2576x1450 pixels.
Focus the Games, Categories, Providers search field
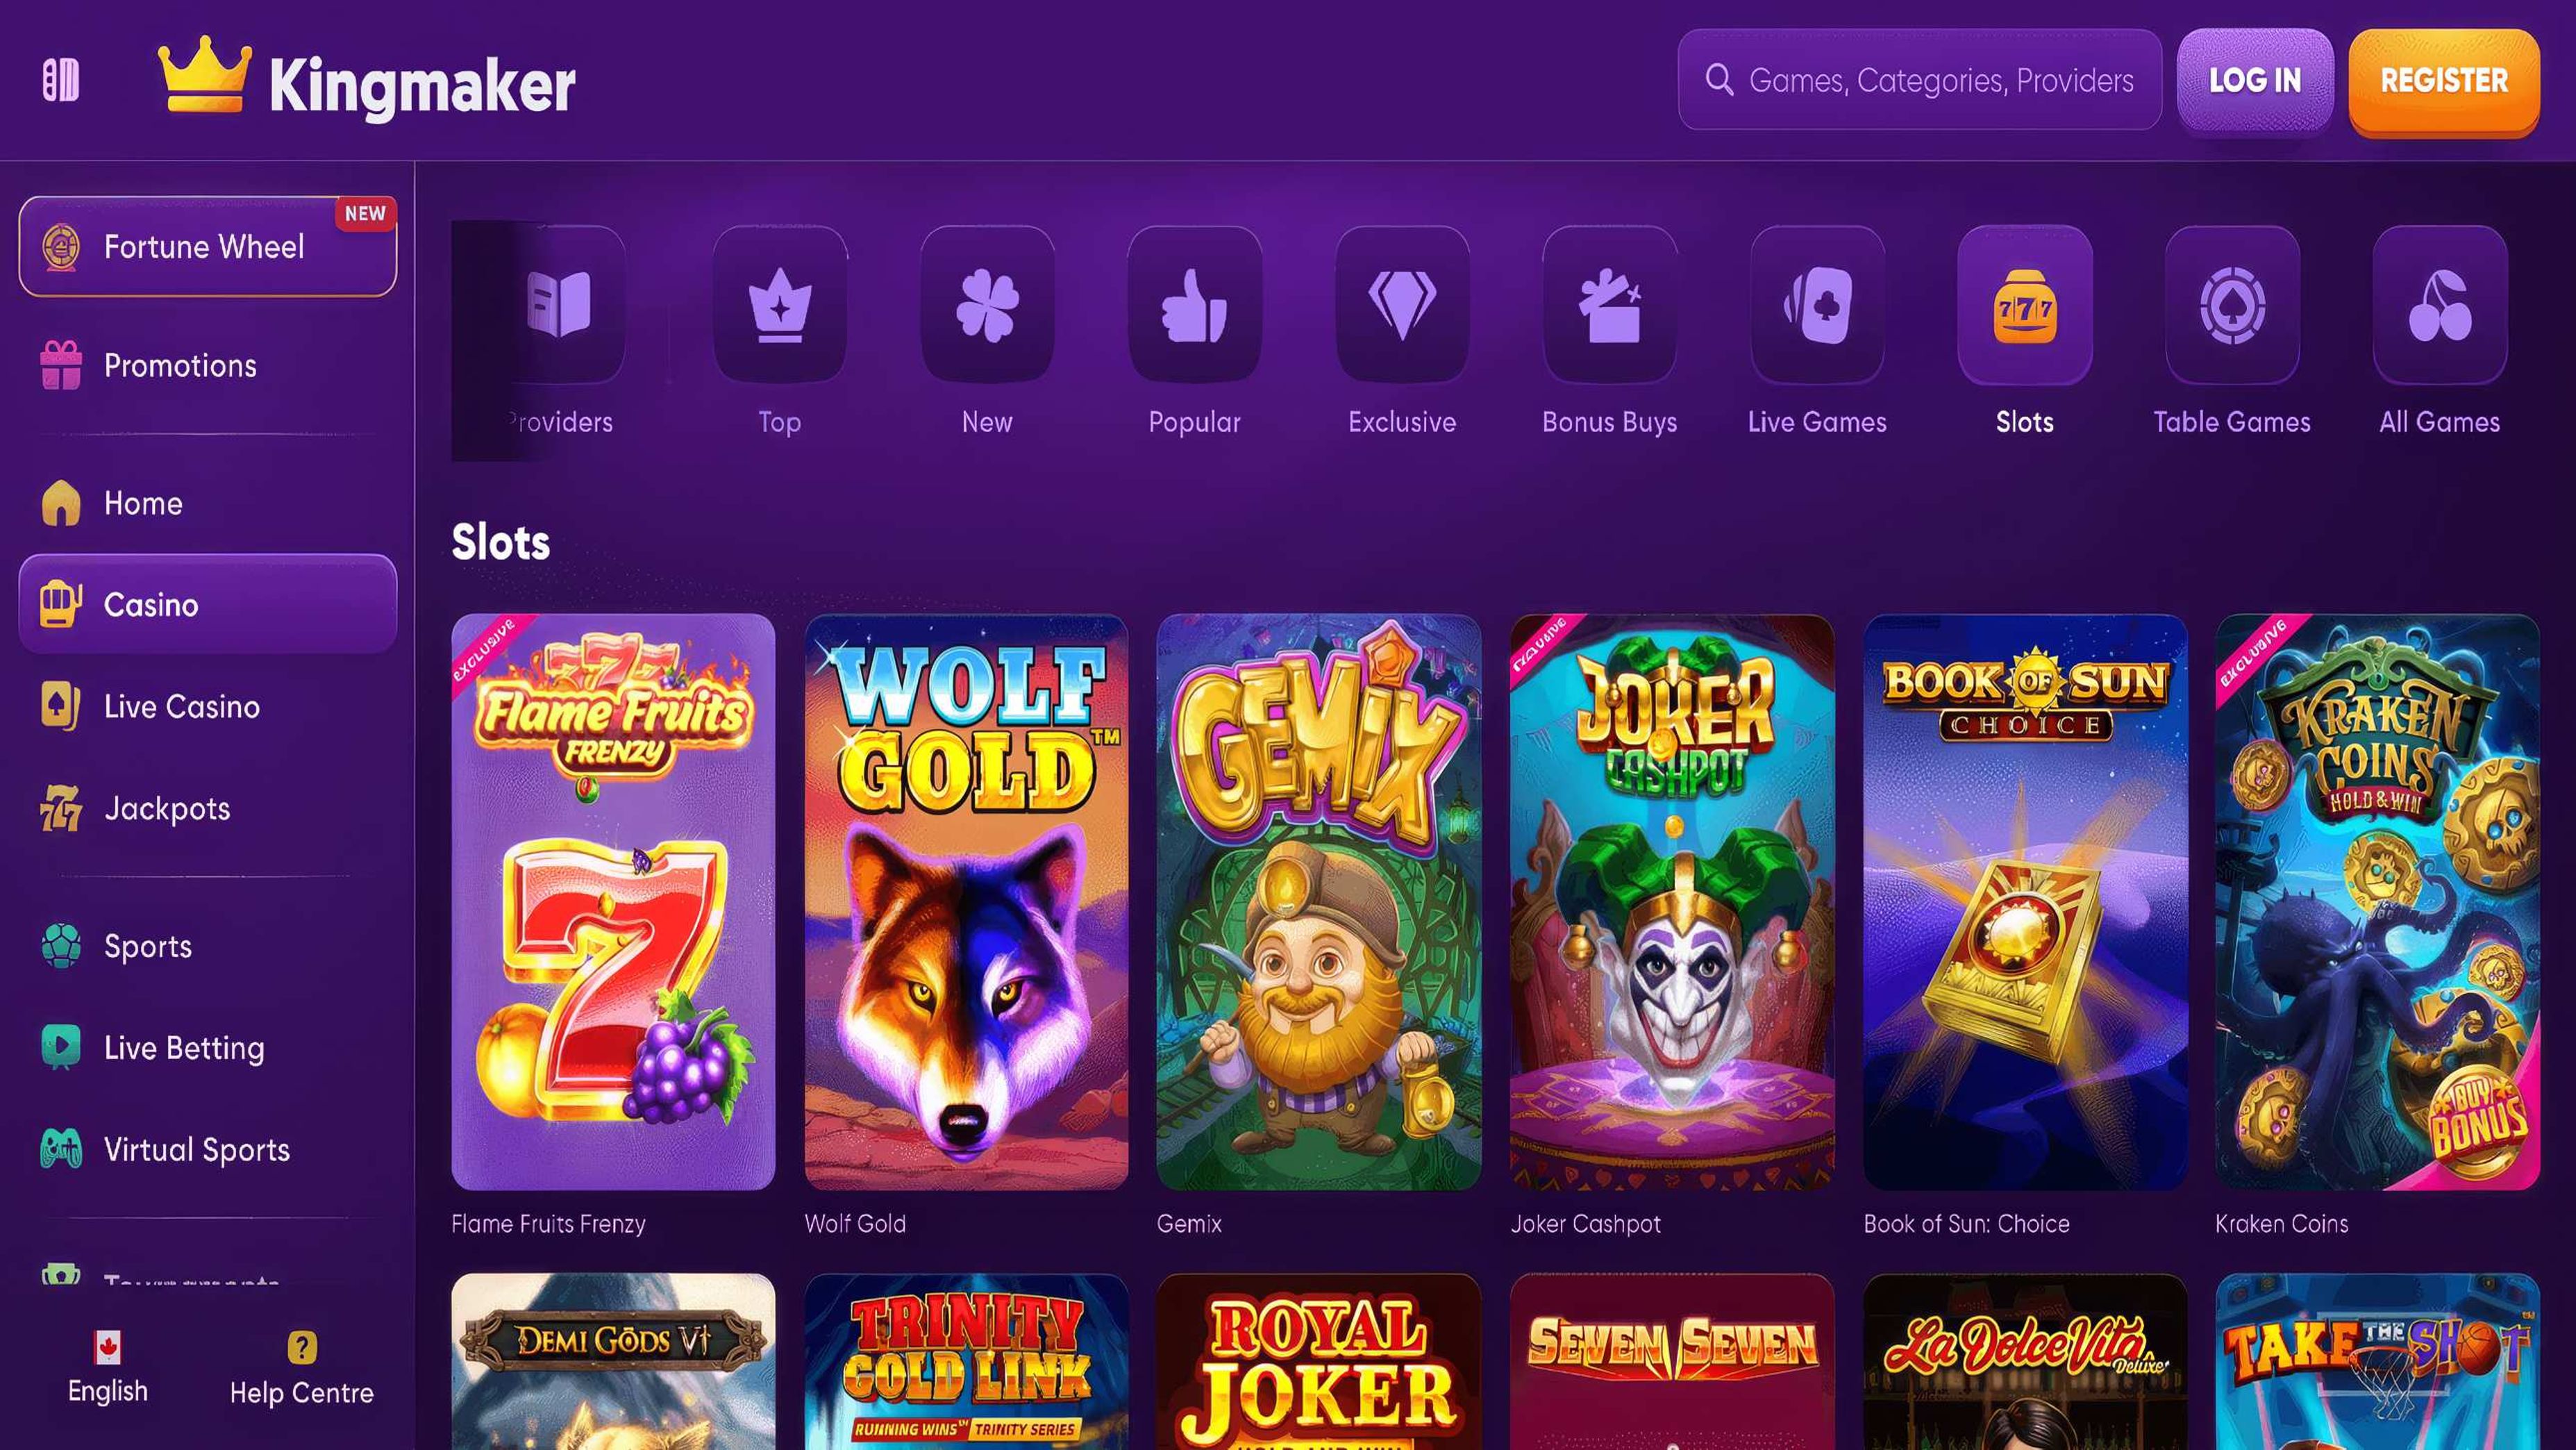pyautogui.click(x=1919, y=80)
